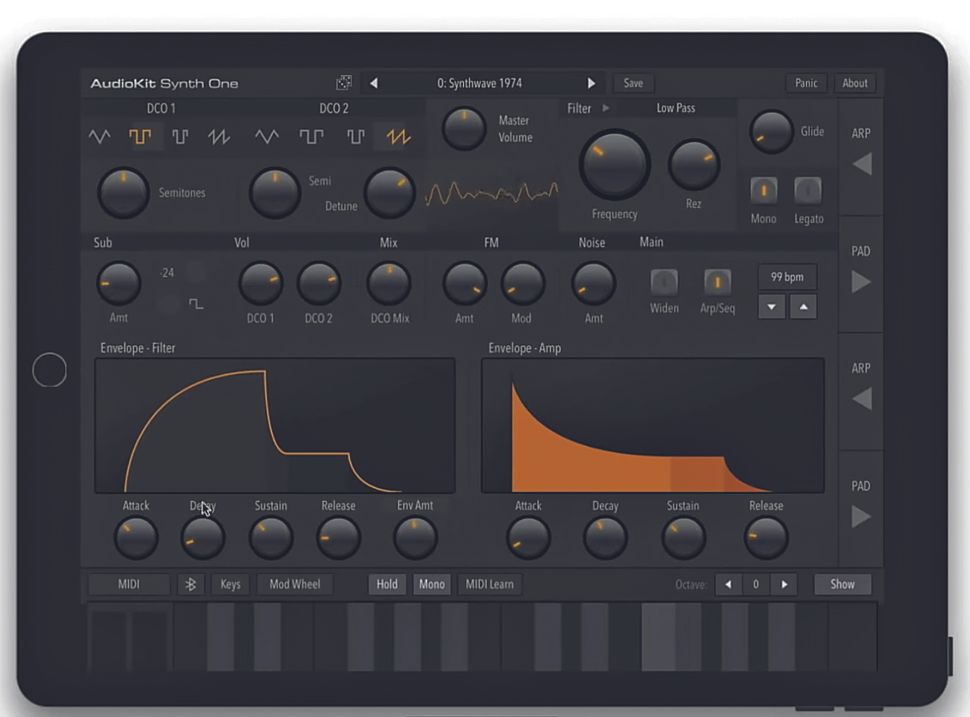Toggle the Widen switch
Screen dimensions: 970x717
click(664, 283)
